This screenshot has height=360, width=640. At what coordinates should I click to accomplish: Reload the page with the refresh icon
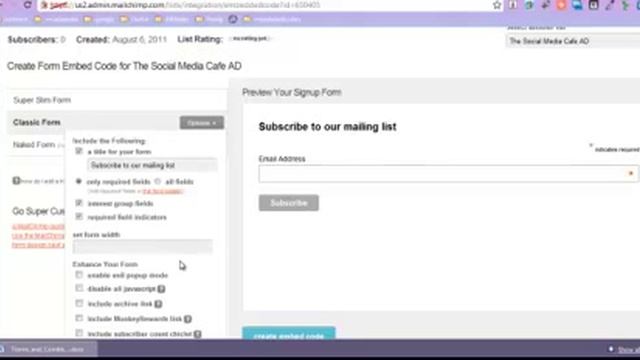coord(27,5)
